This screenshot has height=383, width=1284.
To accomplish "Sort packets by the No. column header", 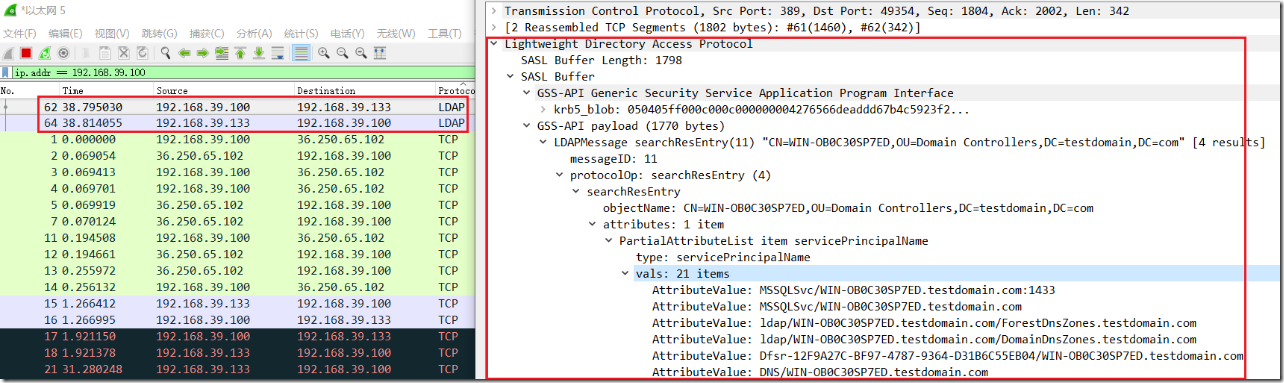I will coord(29,90).
